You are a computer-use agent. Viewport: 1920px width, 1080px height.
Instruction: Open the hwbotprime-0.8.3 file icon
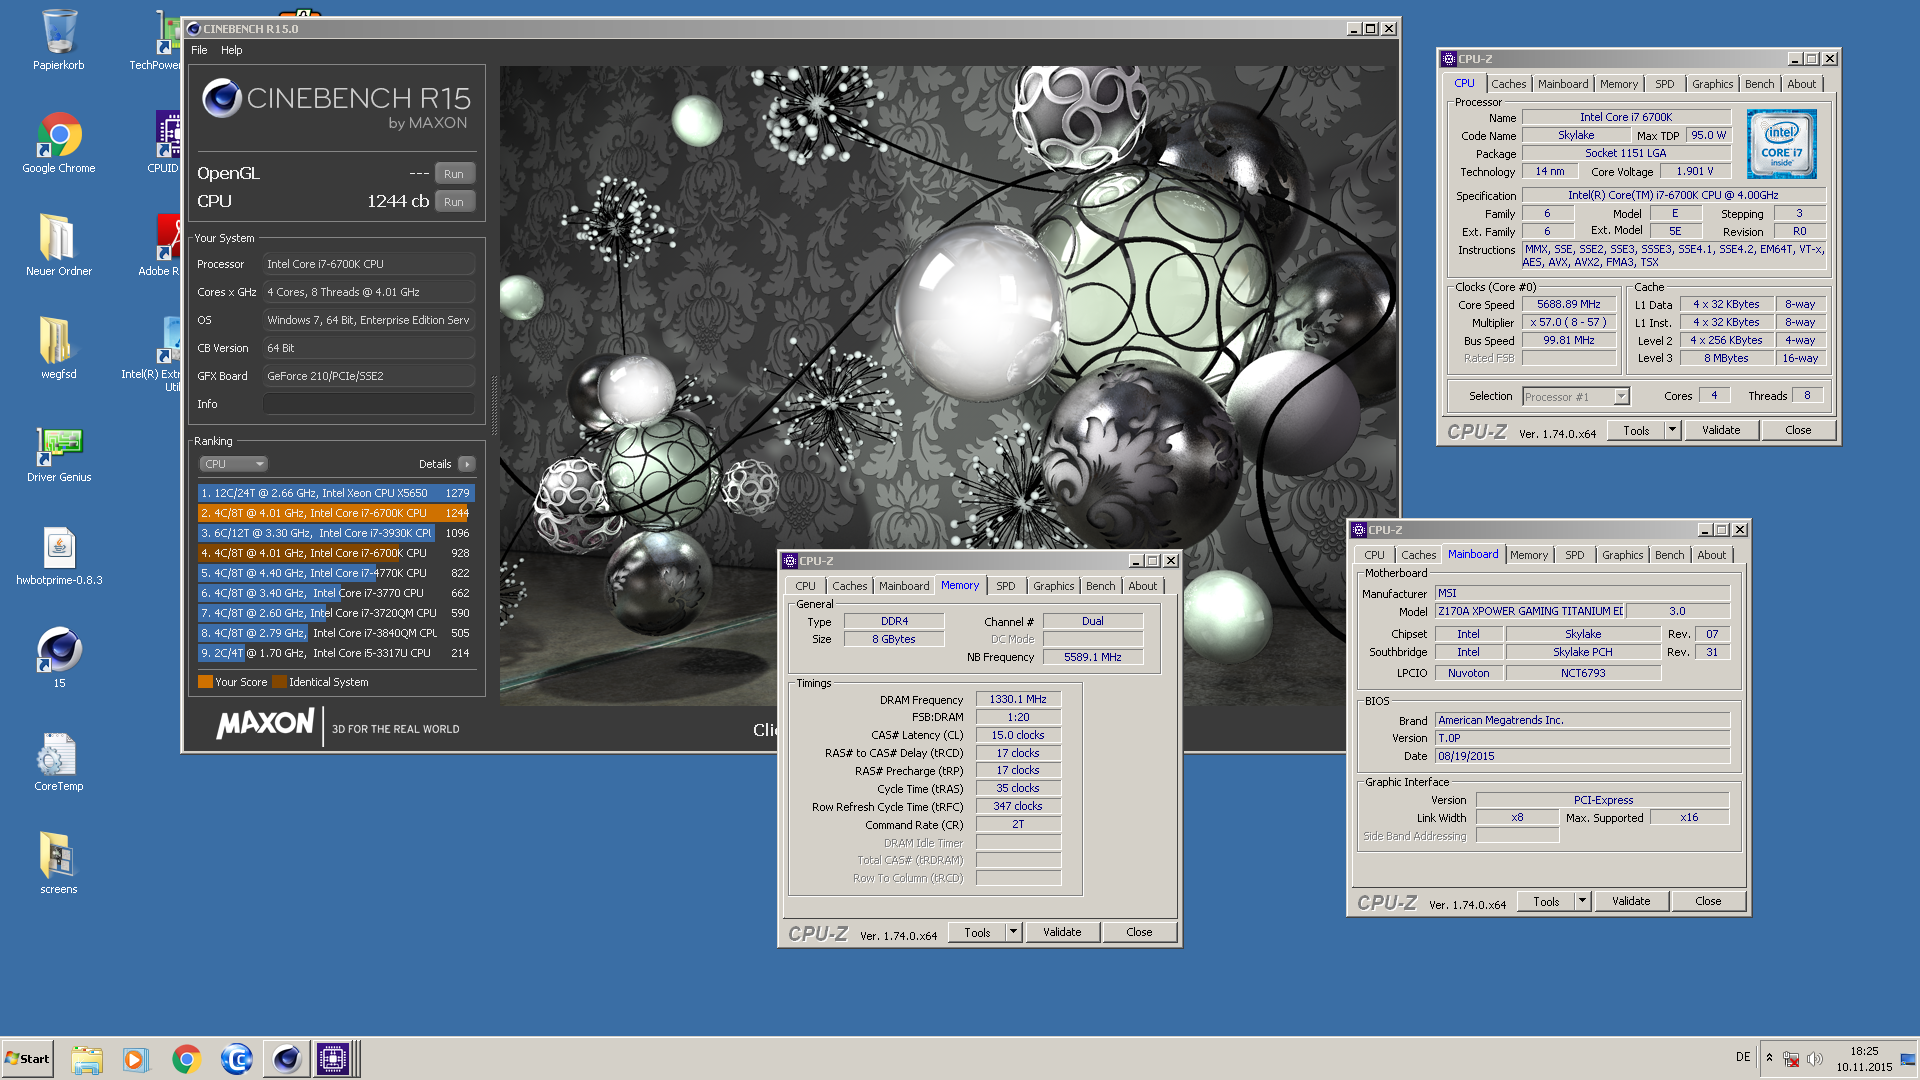59,555
